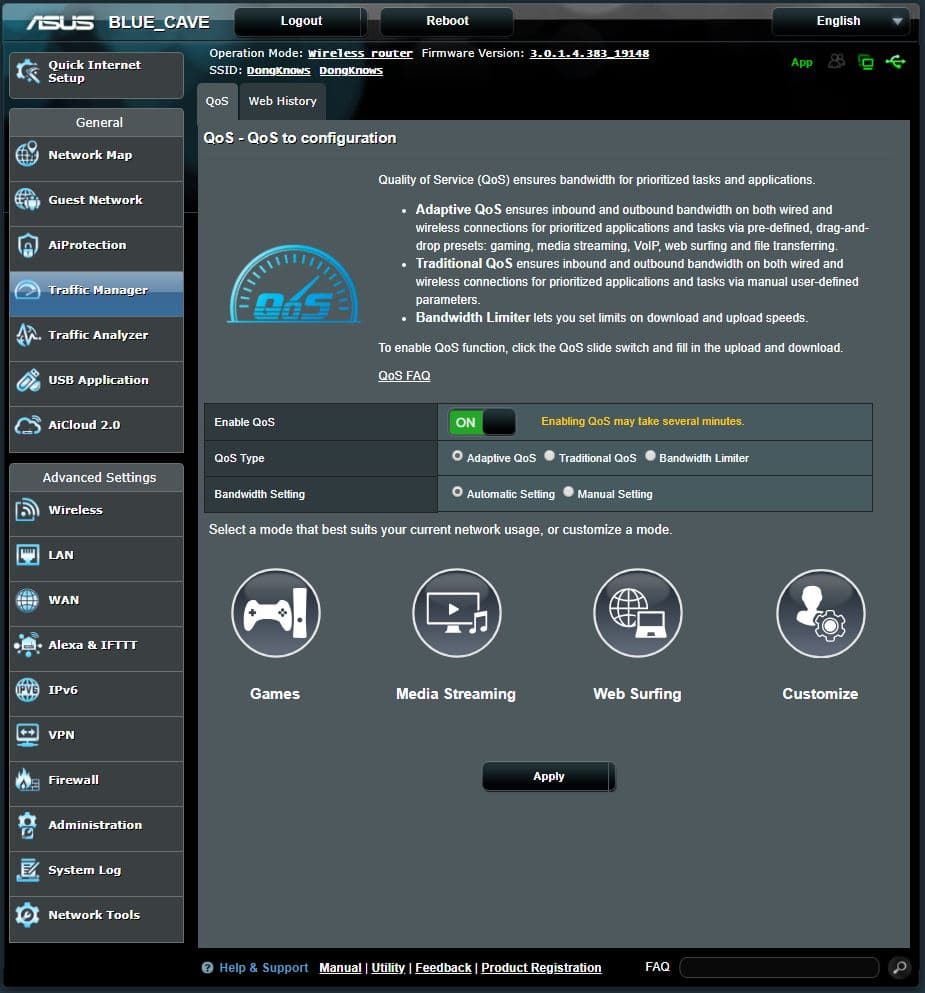The image size is (925, 993).
Task: Open the Guest Network users icon in header
Action: 836,62
